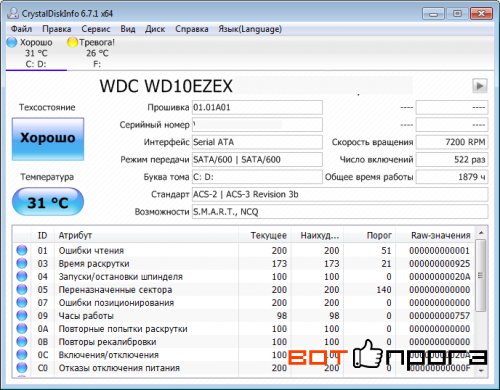
Task: Click the Интерфейс field Serial ATA
Action: [257, 142]
